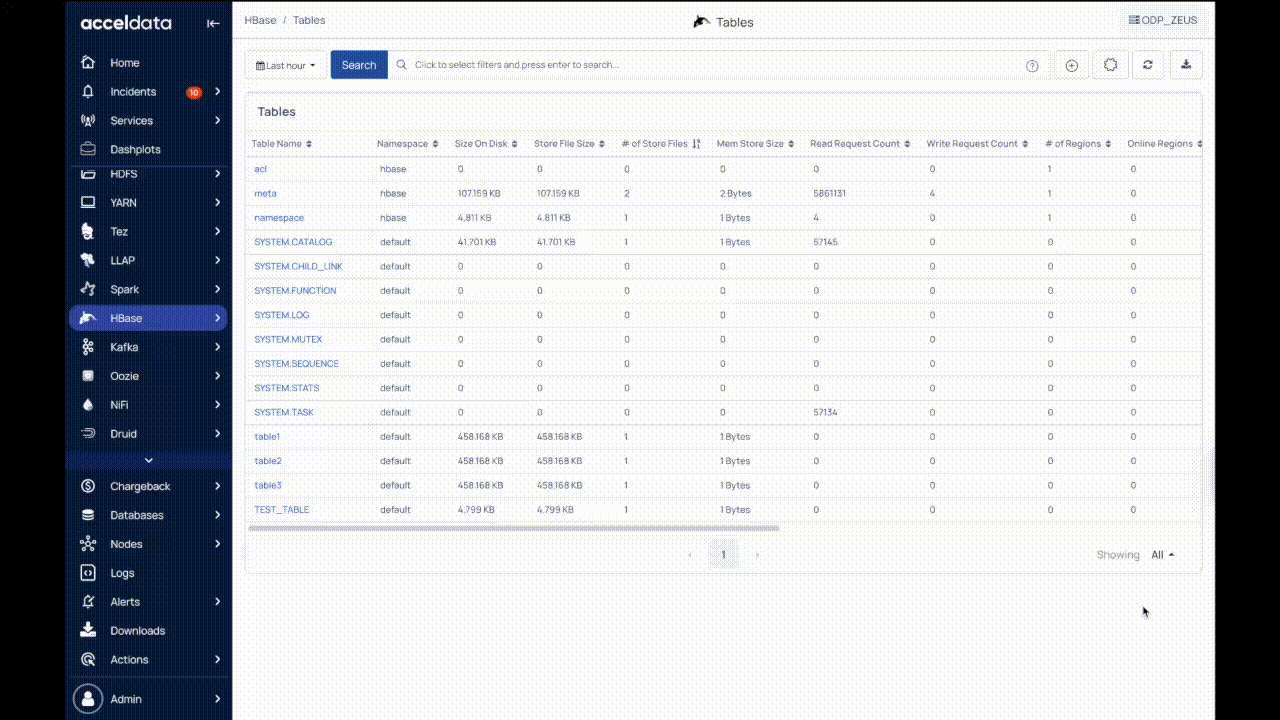
Task: Open the Incidents bell icon in sidebar
Action: pos(88,92)
